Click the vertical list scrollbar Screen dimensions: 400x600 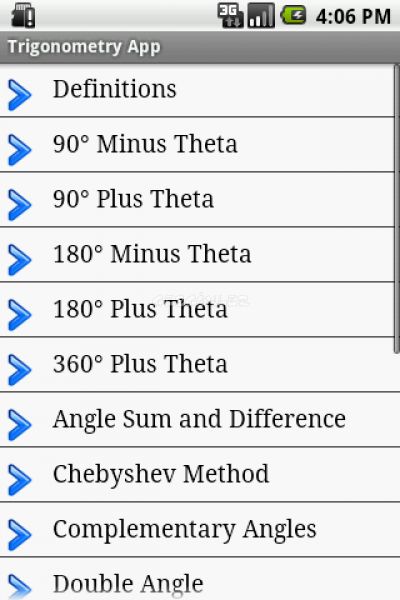[397, 209]
